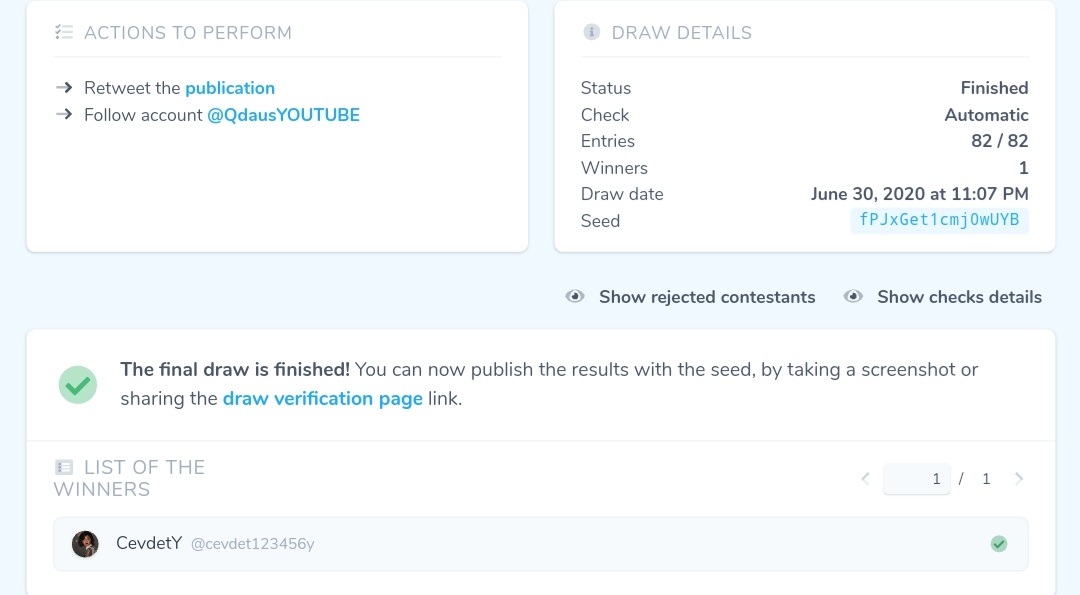Select the seed code fPJxGet1cmjOwUYB
This screenshot has width=1080, height=595.
coord(939,220)
